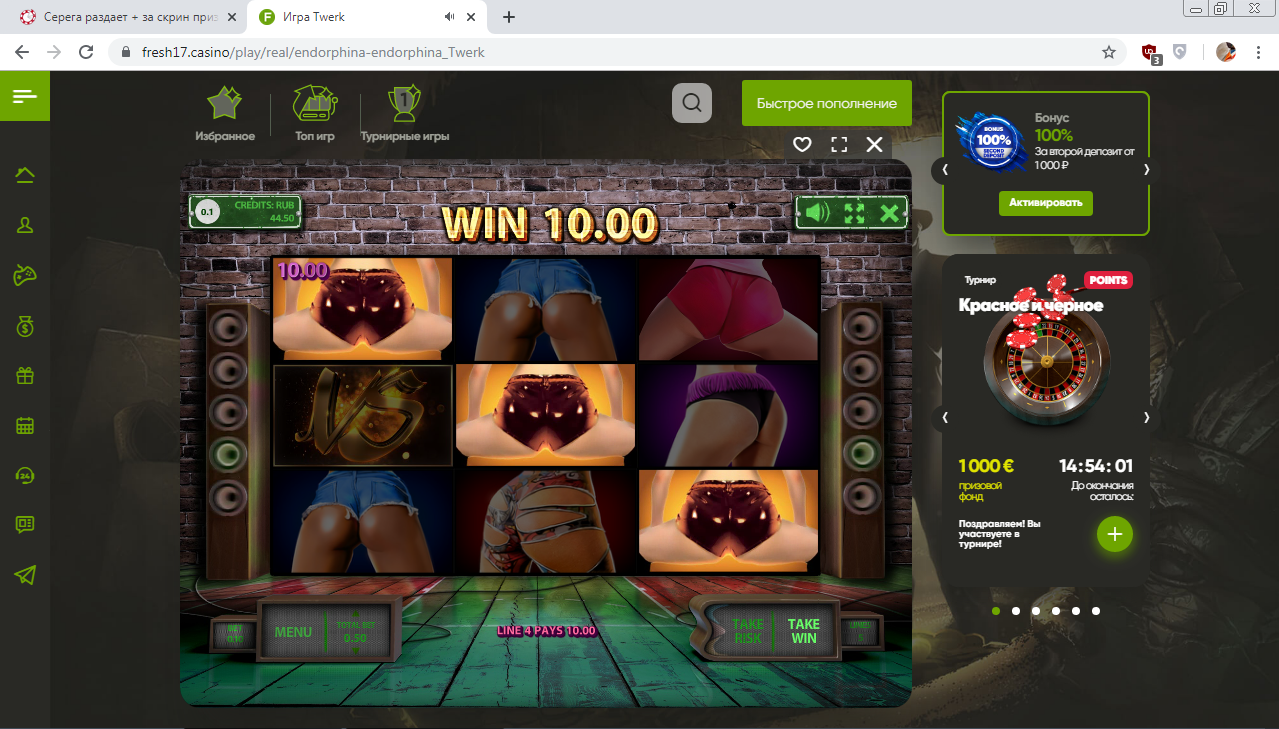Open the news page icon in sidebar
This screenshot has width=1279, height=729.
25,524
